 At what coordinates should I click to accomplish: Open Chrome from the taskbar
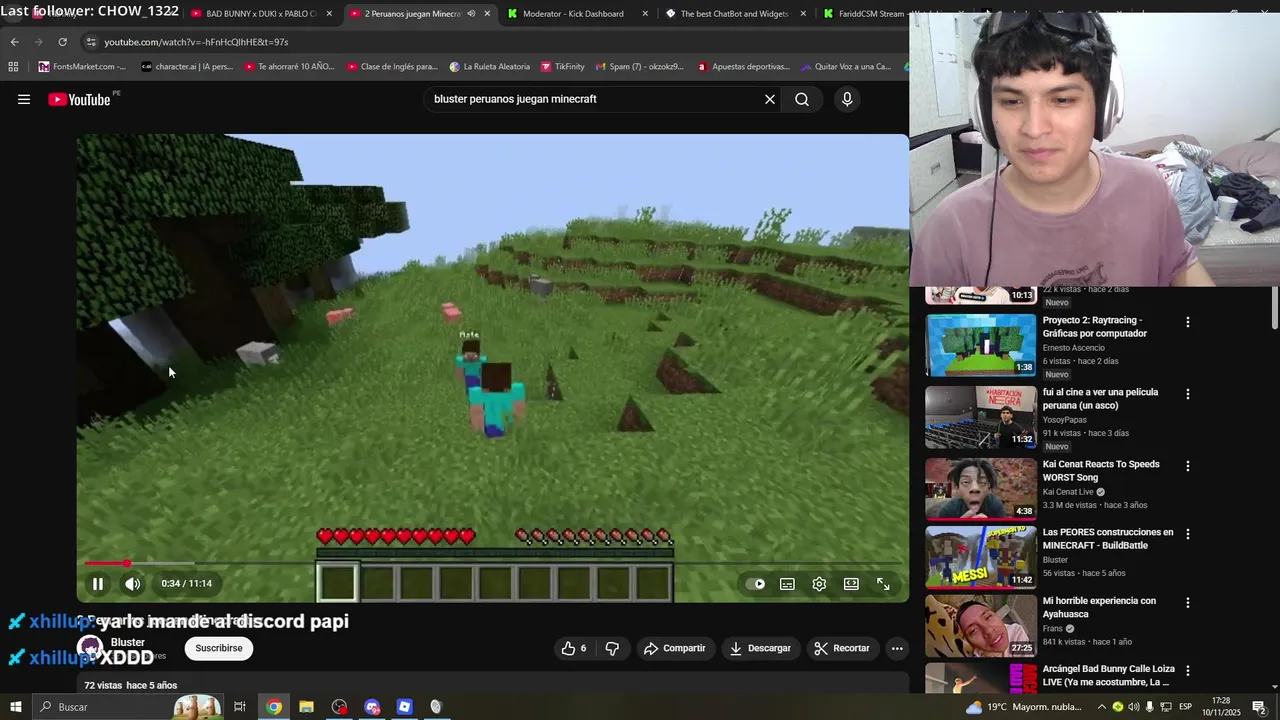point(274,707)
